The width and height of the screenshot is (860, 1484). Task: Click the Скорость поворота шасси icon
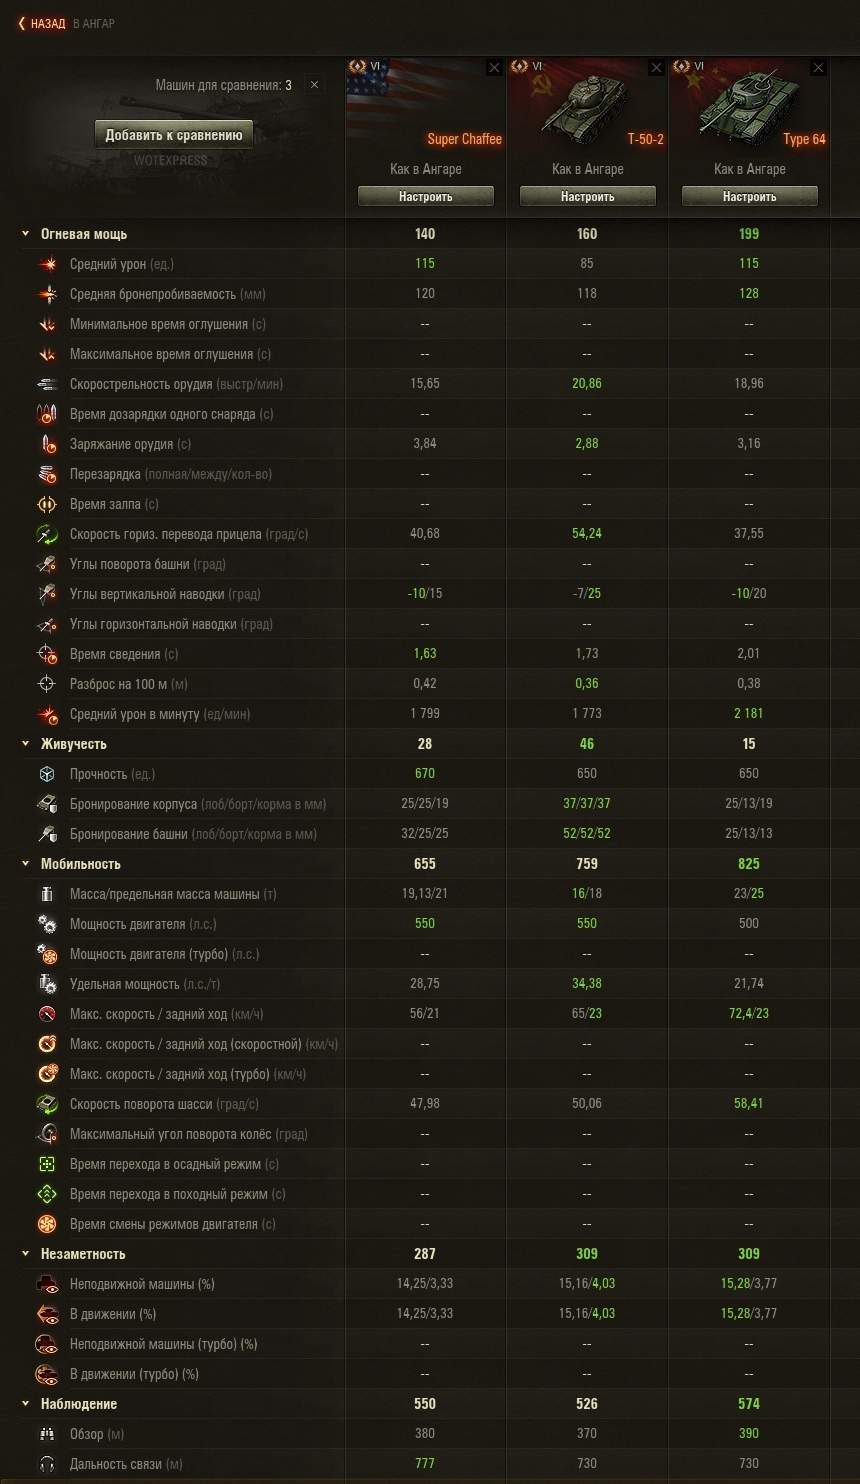47,1104
